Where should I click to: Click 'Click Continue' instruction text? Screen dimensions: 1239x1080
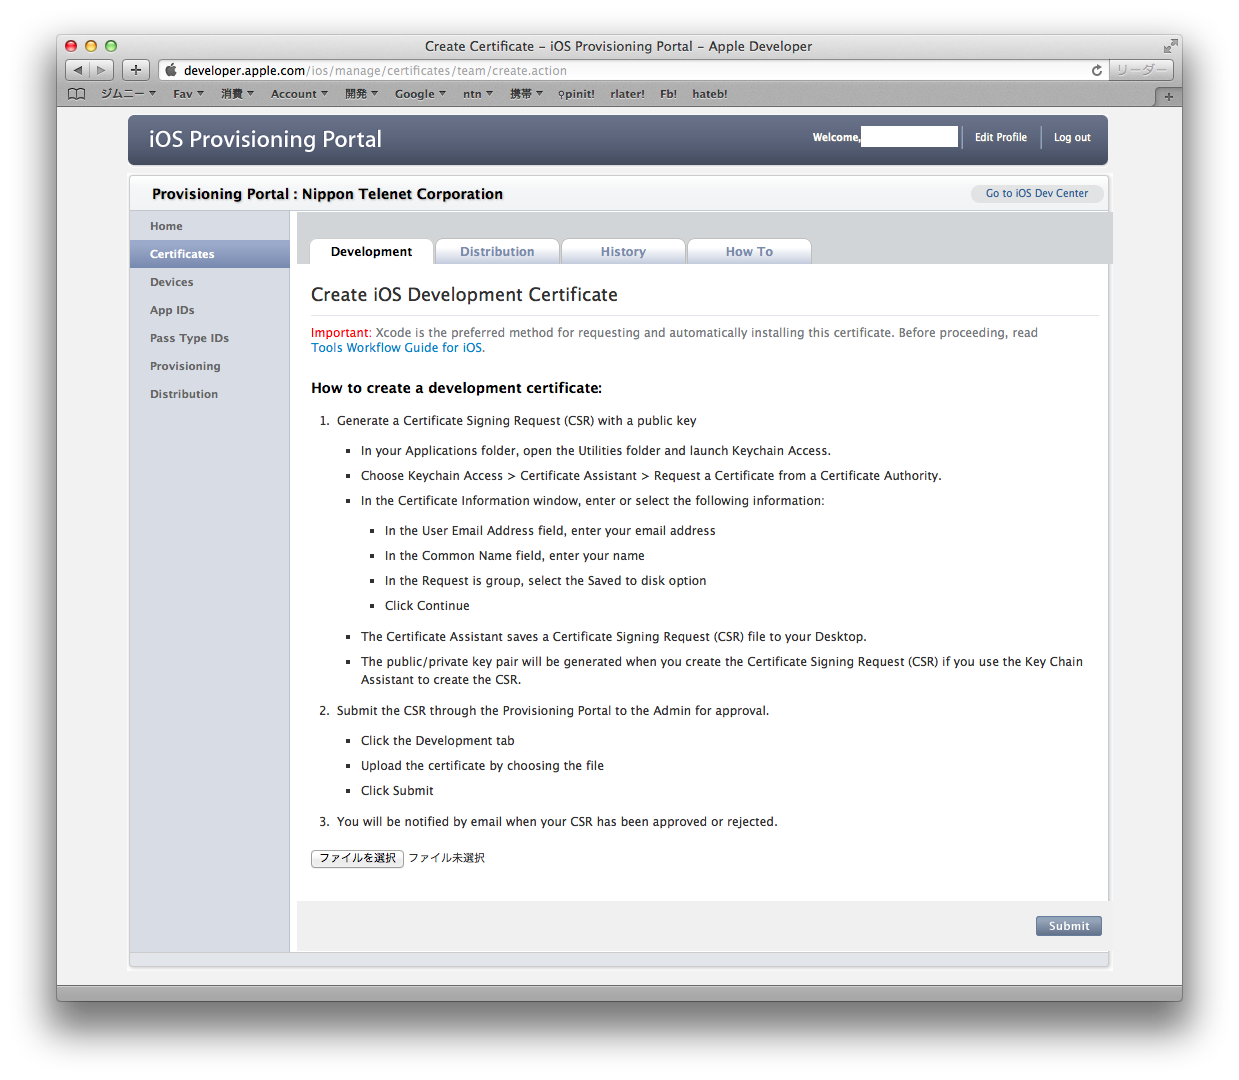[x=427, y=606]
